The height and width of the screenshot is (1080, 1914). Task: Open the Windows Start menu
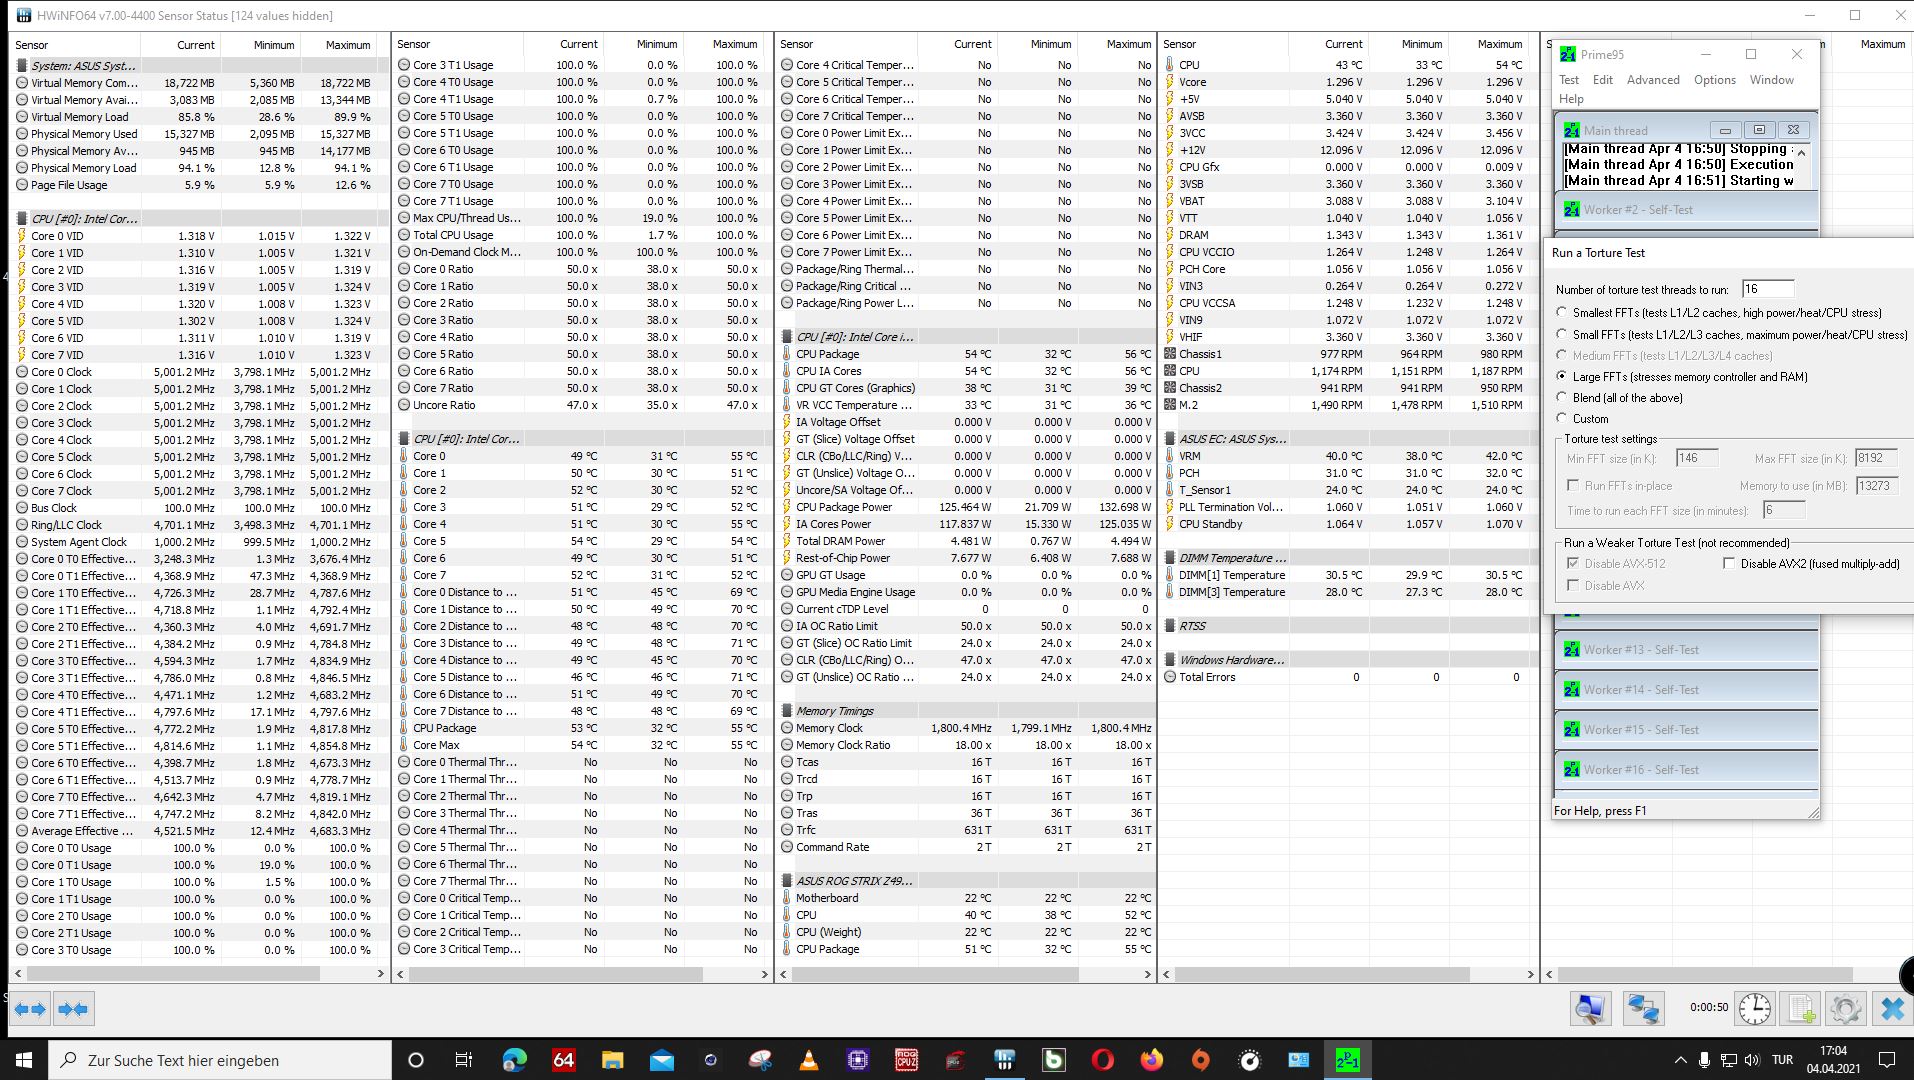tap(24, 1060)
